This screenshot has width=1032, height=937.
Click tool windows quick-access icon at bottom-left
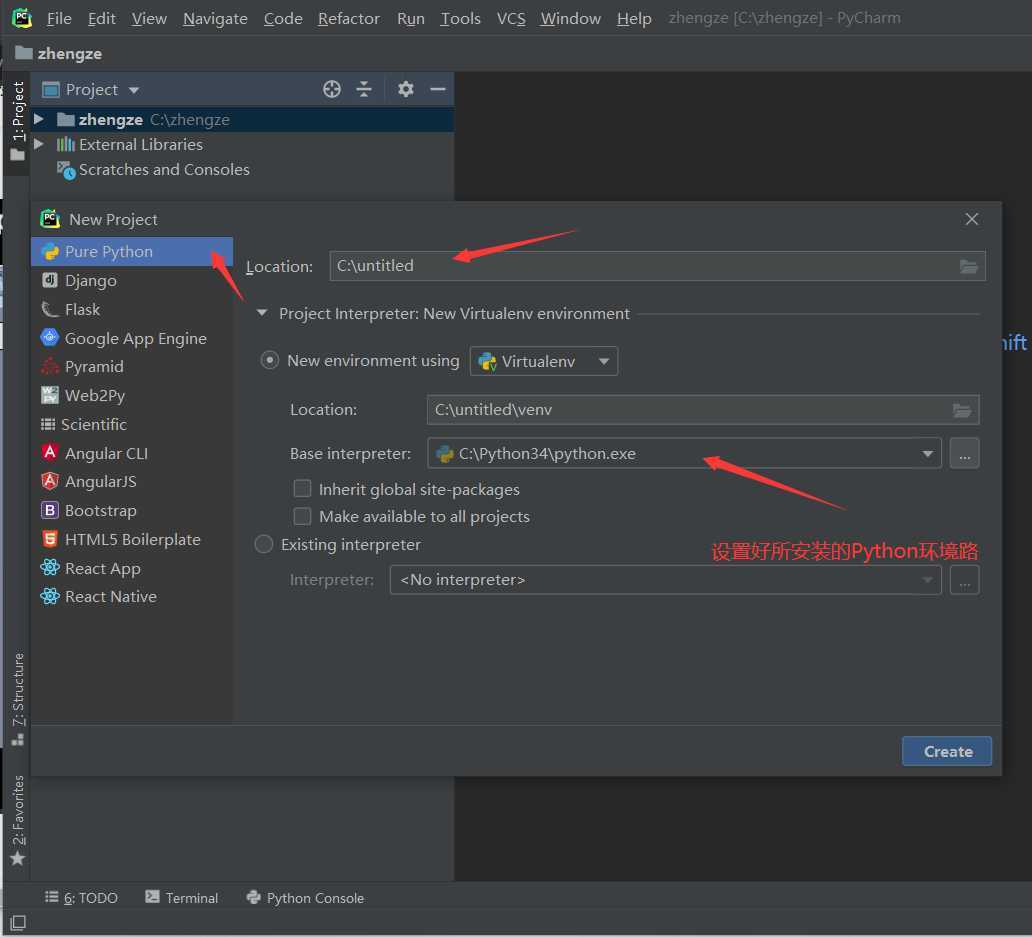point(18,923)
